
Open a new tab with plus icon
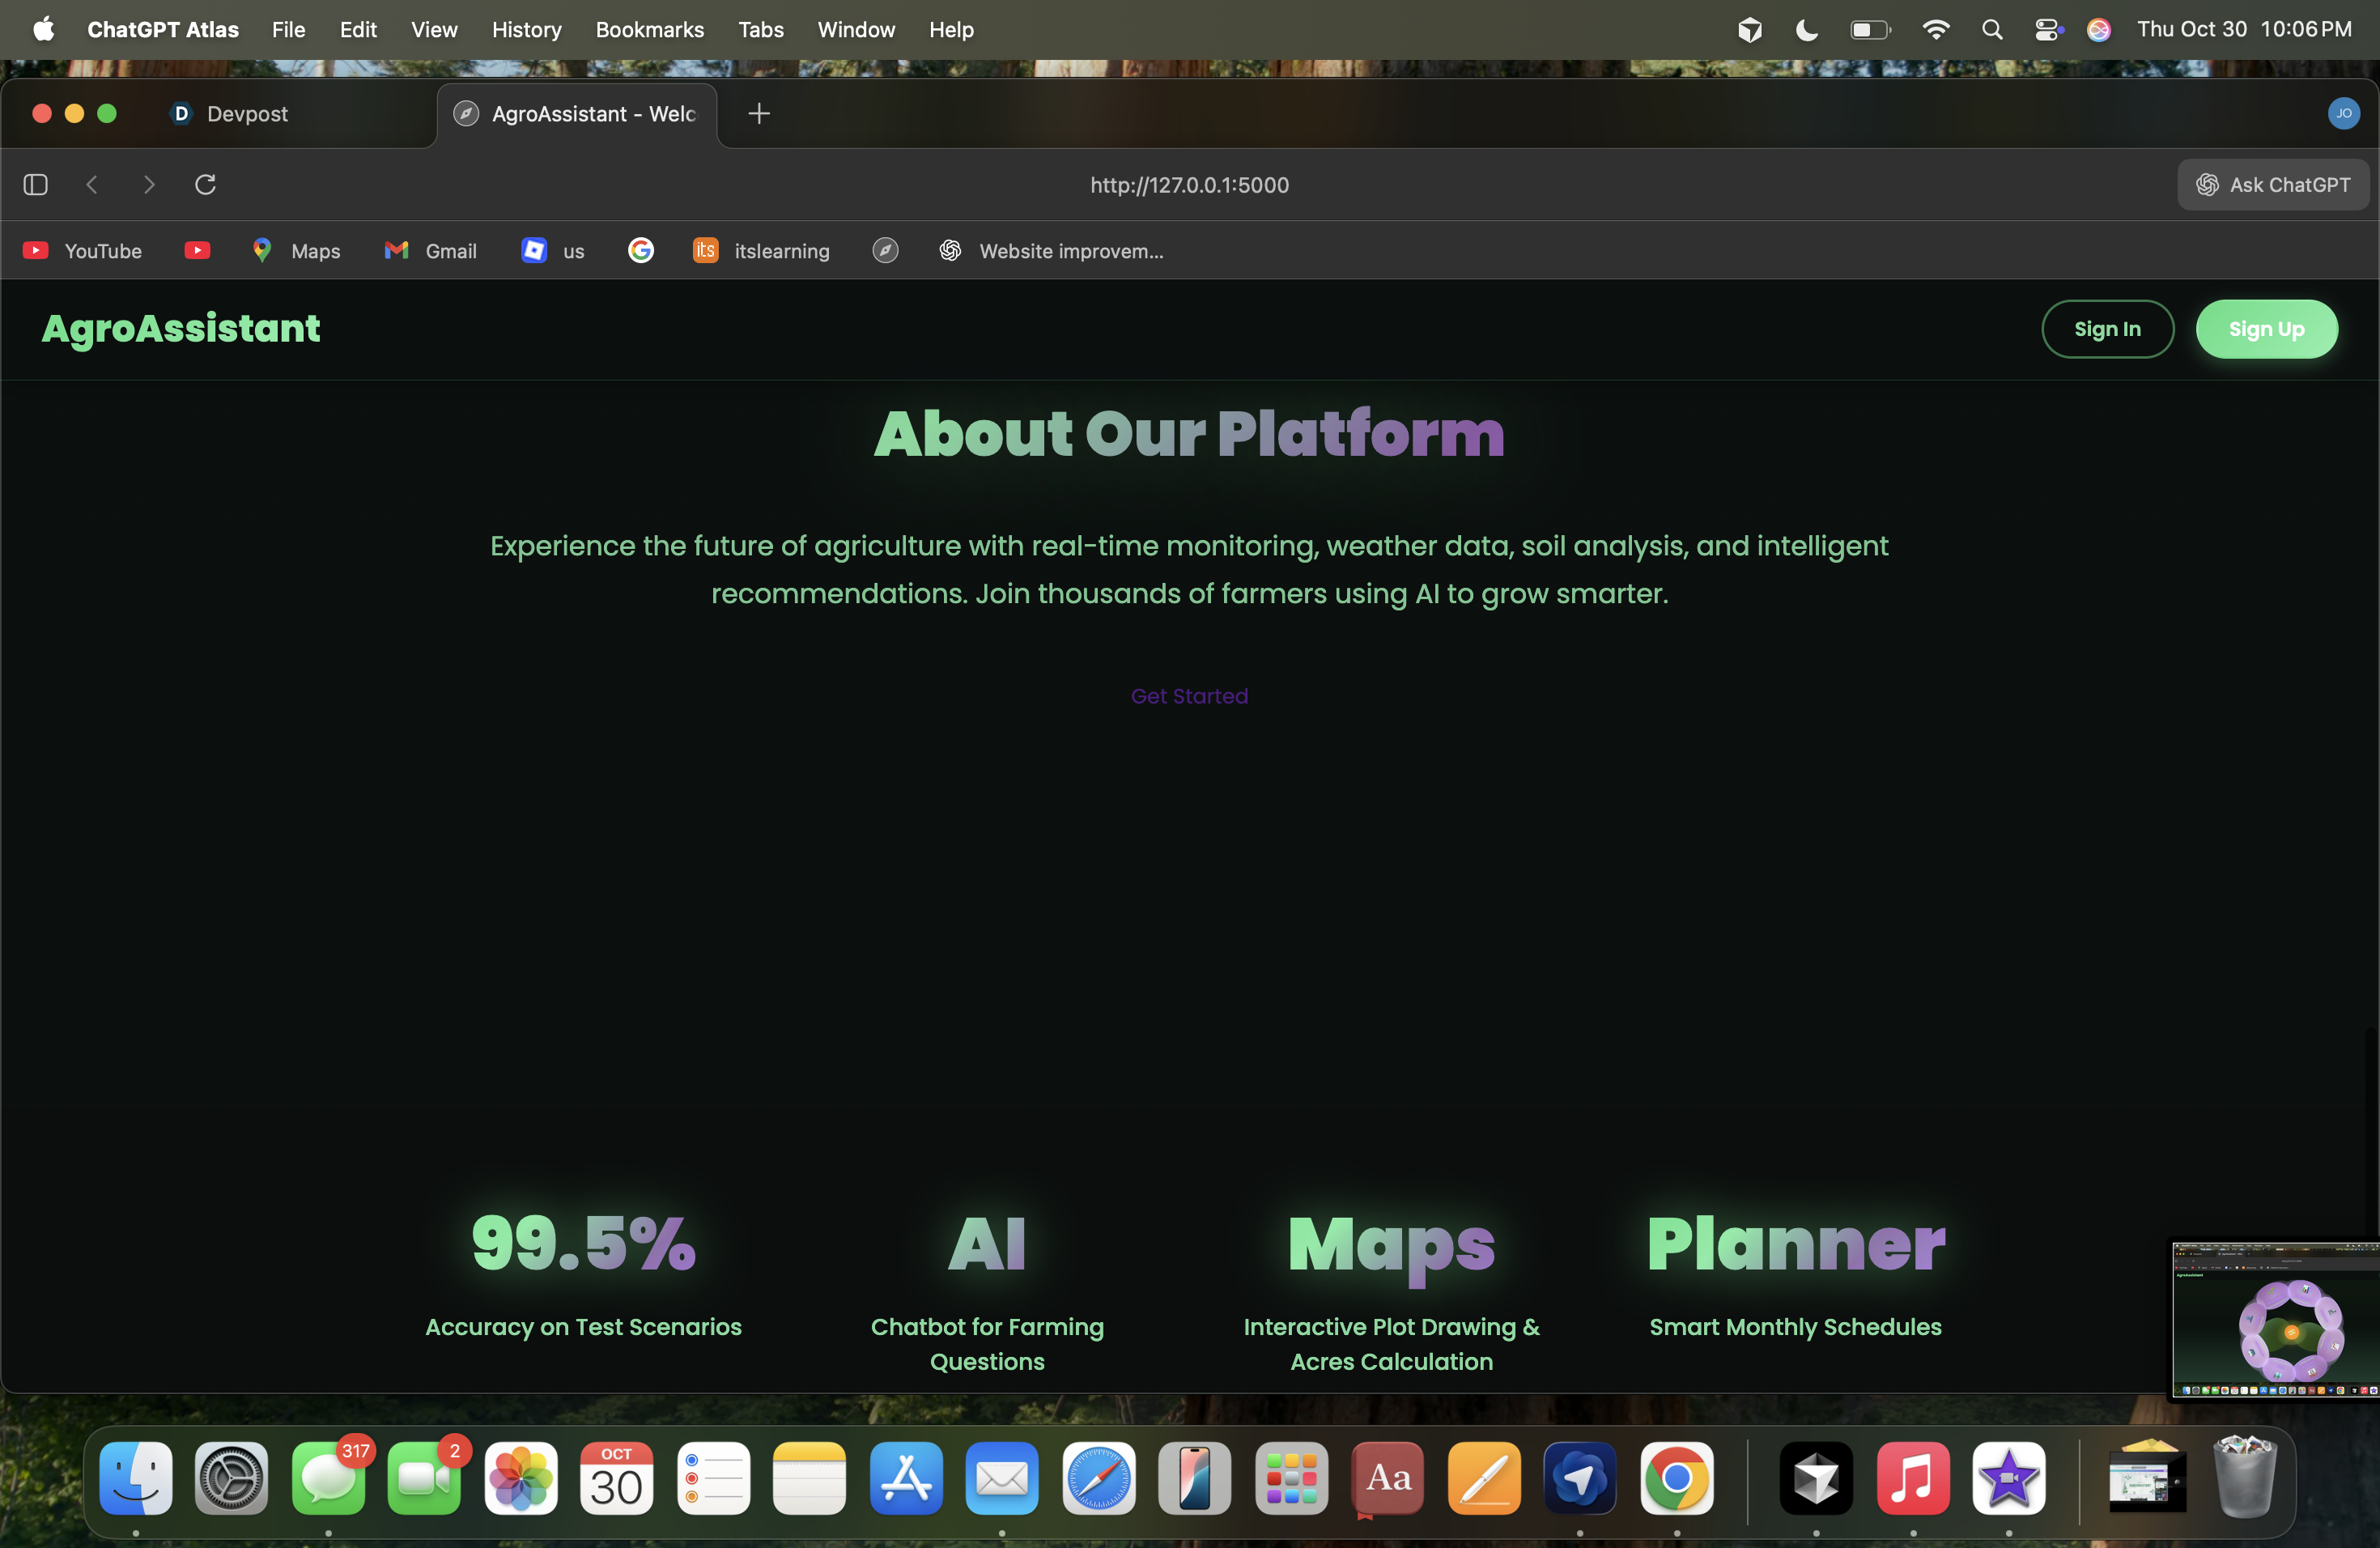759,114
